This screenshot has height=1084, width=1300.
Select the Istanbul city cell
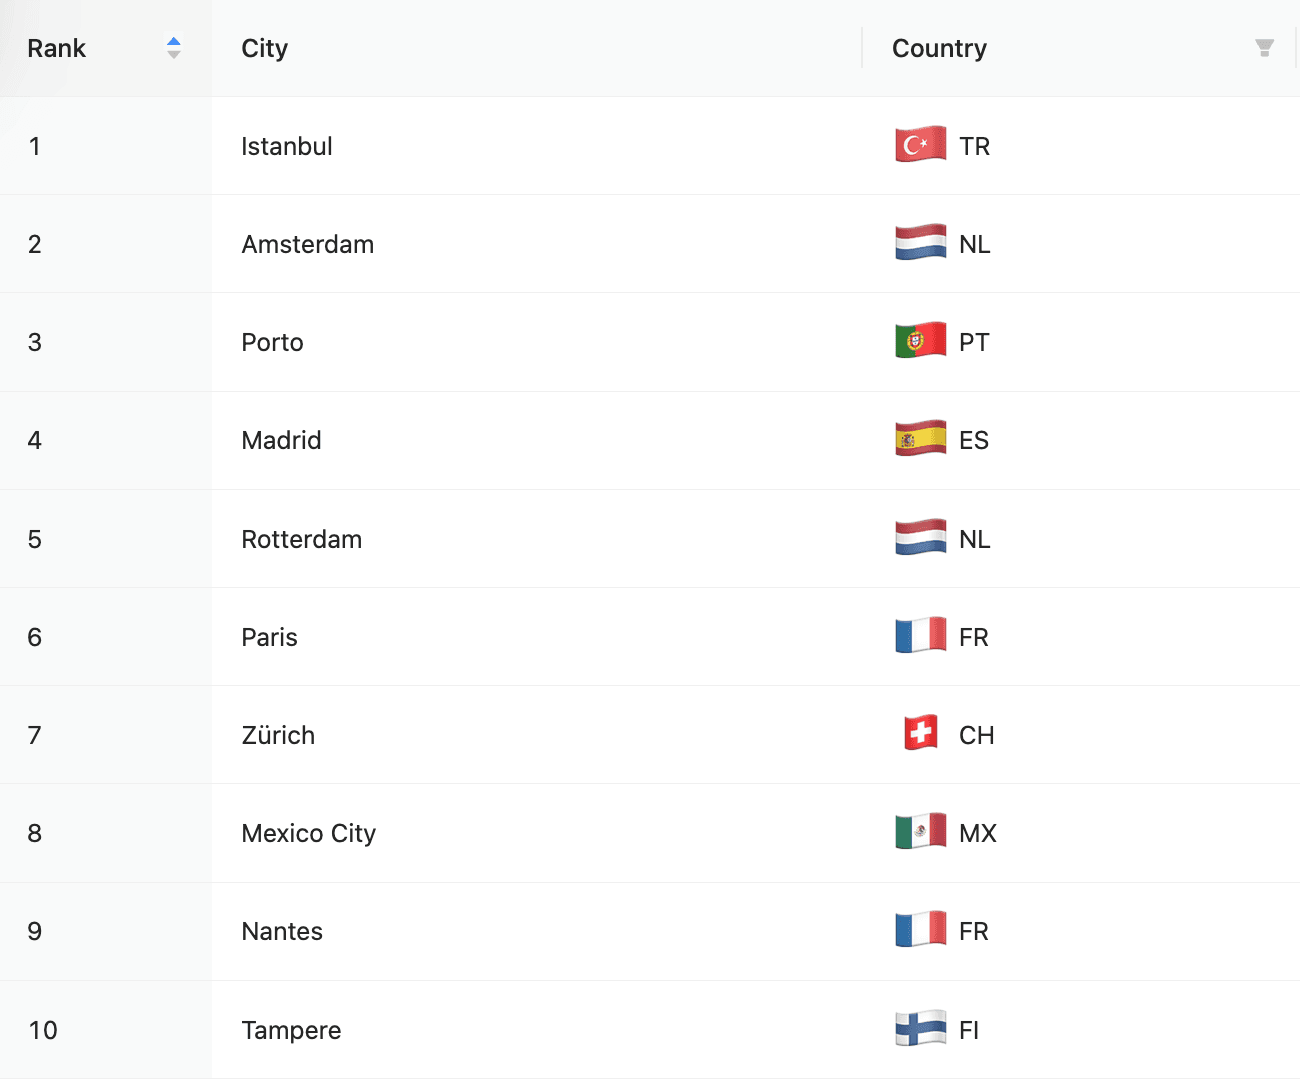(x=537, y=146)
